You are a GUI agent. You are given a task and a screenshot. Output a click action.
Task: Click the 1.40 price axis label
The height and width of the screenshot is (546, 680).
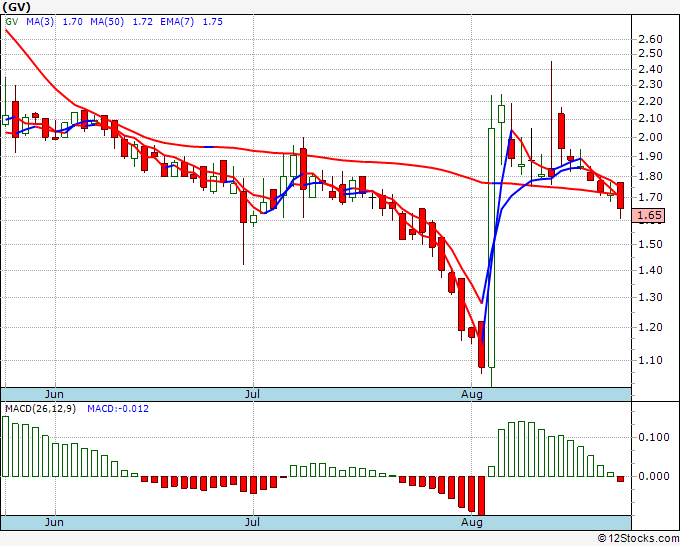[x=650, y=270]
